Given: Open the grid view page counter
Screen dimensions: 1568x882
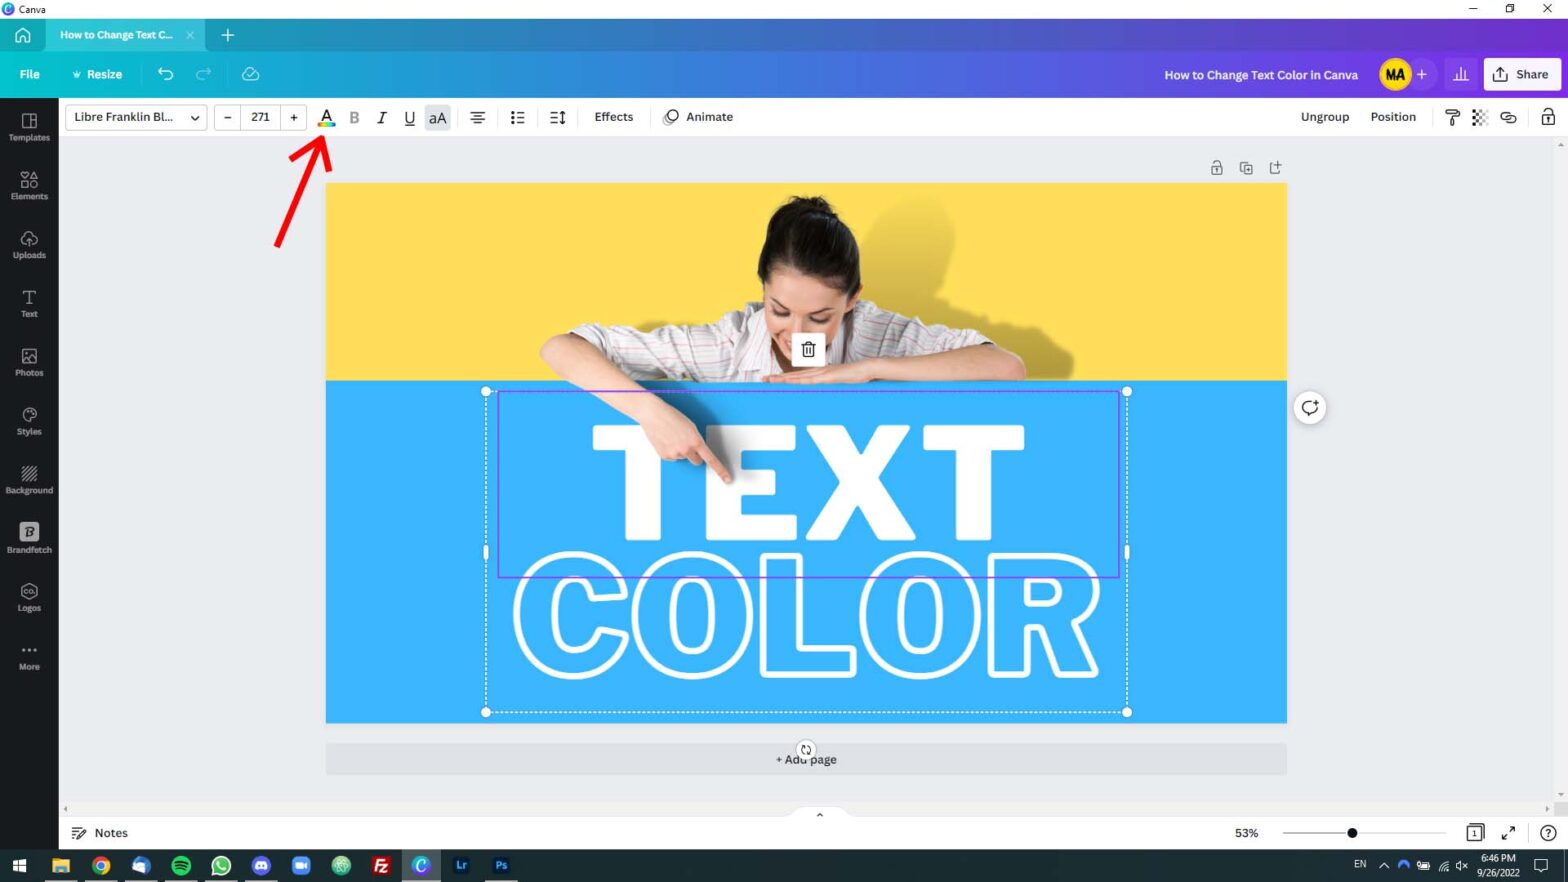Looking at the screenshot, I should (1475, 833).
